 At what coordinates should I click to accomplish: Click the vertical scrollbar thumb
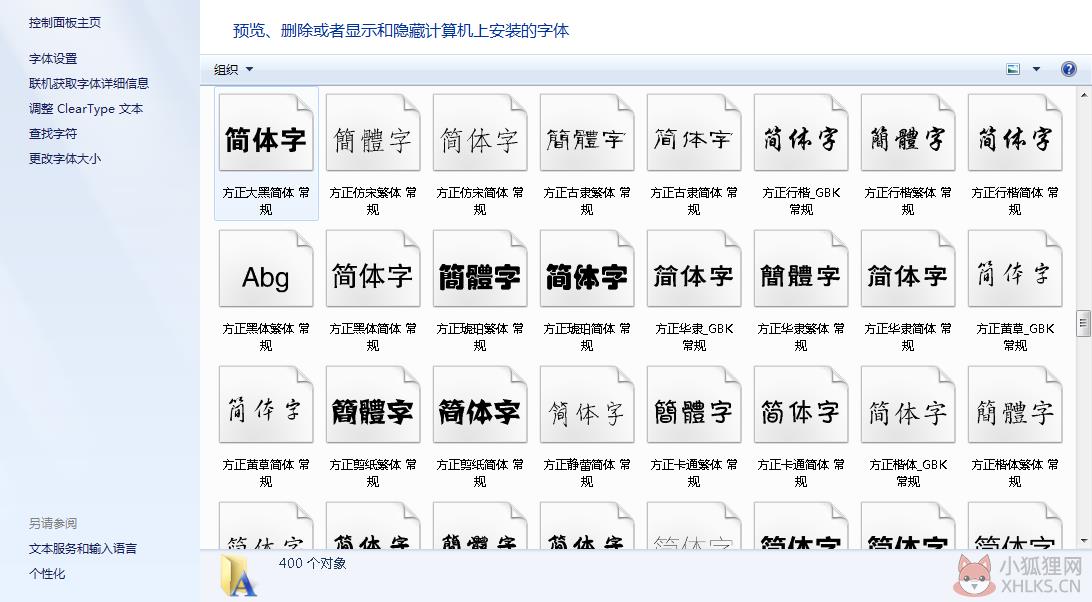[x=1084, y=323]
